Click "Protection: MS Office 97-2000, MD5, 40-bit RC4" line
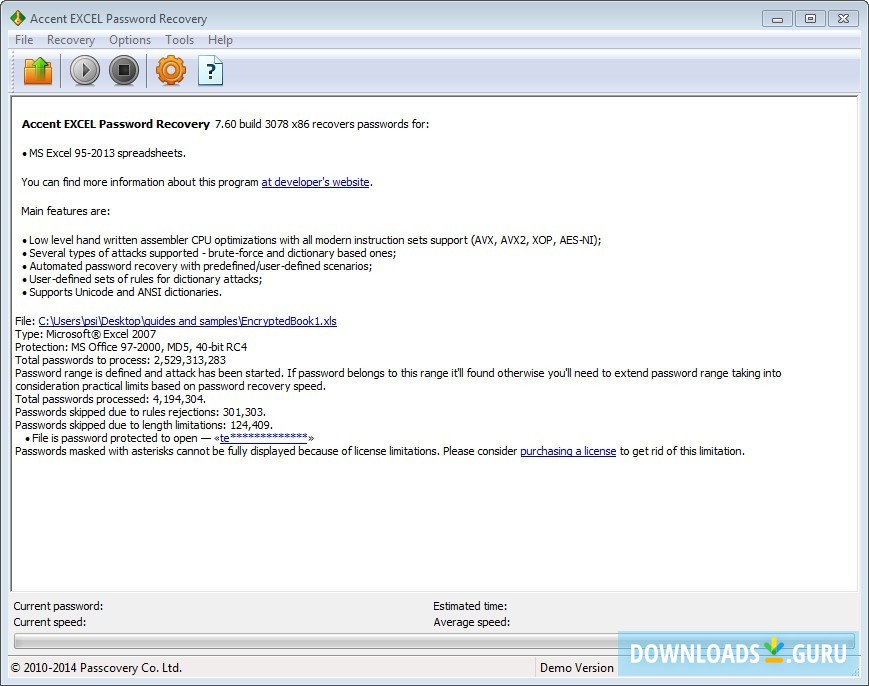Viewport: 869px width, 686px height. tap(131, 347)
